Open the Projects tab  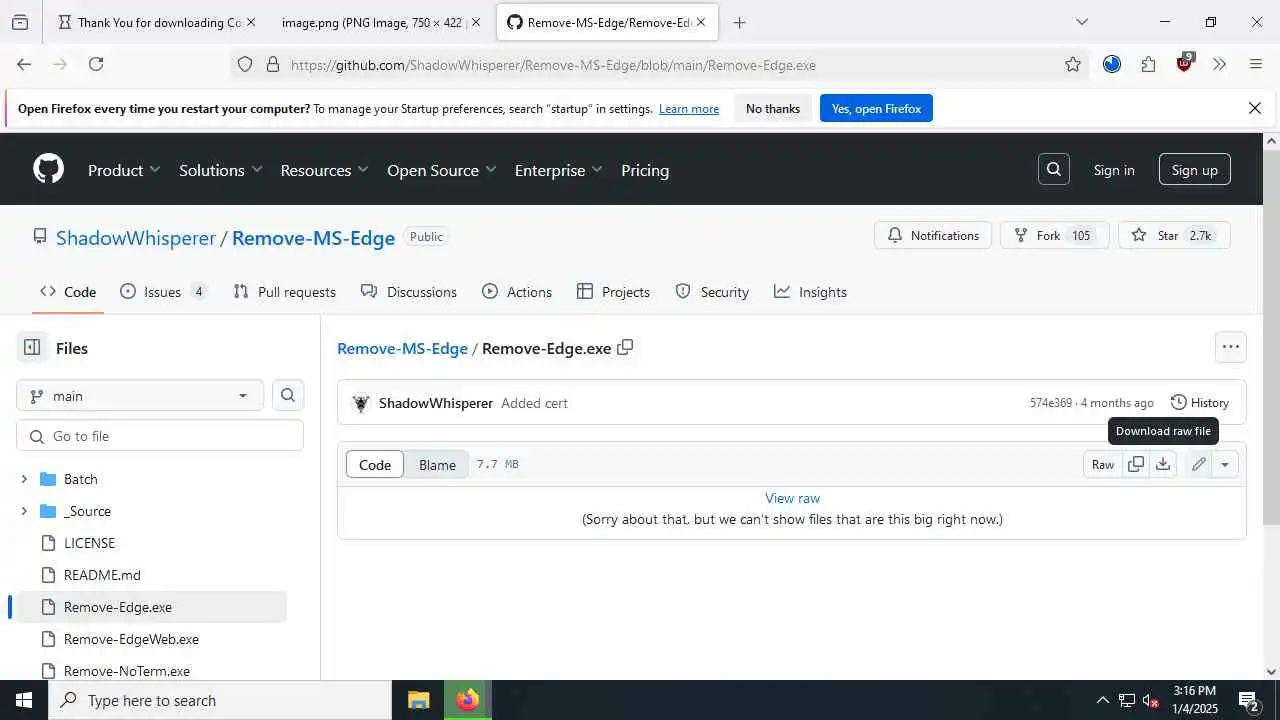614,291
